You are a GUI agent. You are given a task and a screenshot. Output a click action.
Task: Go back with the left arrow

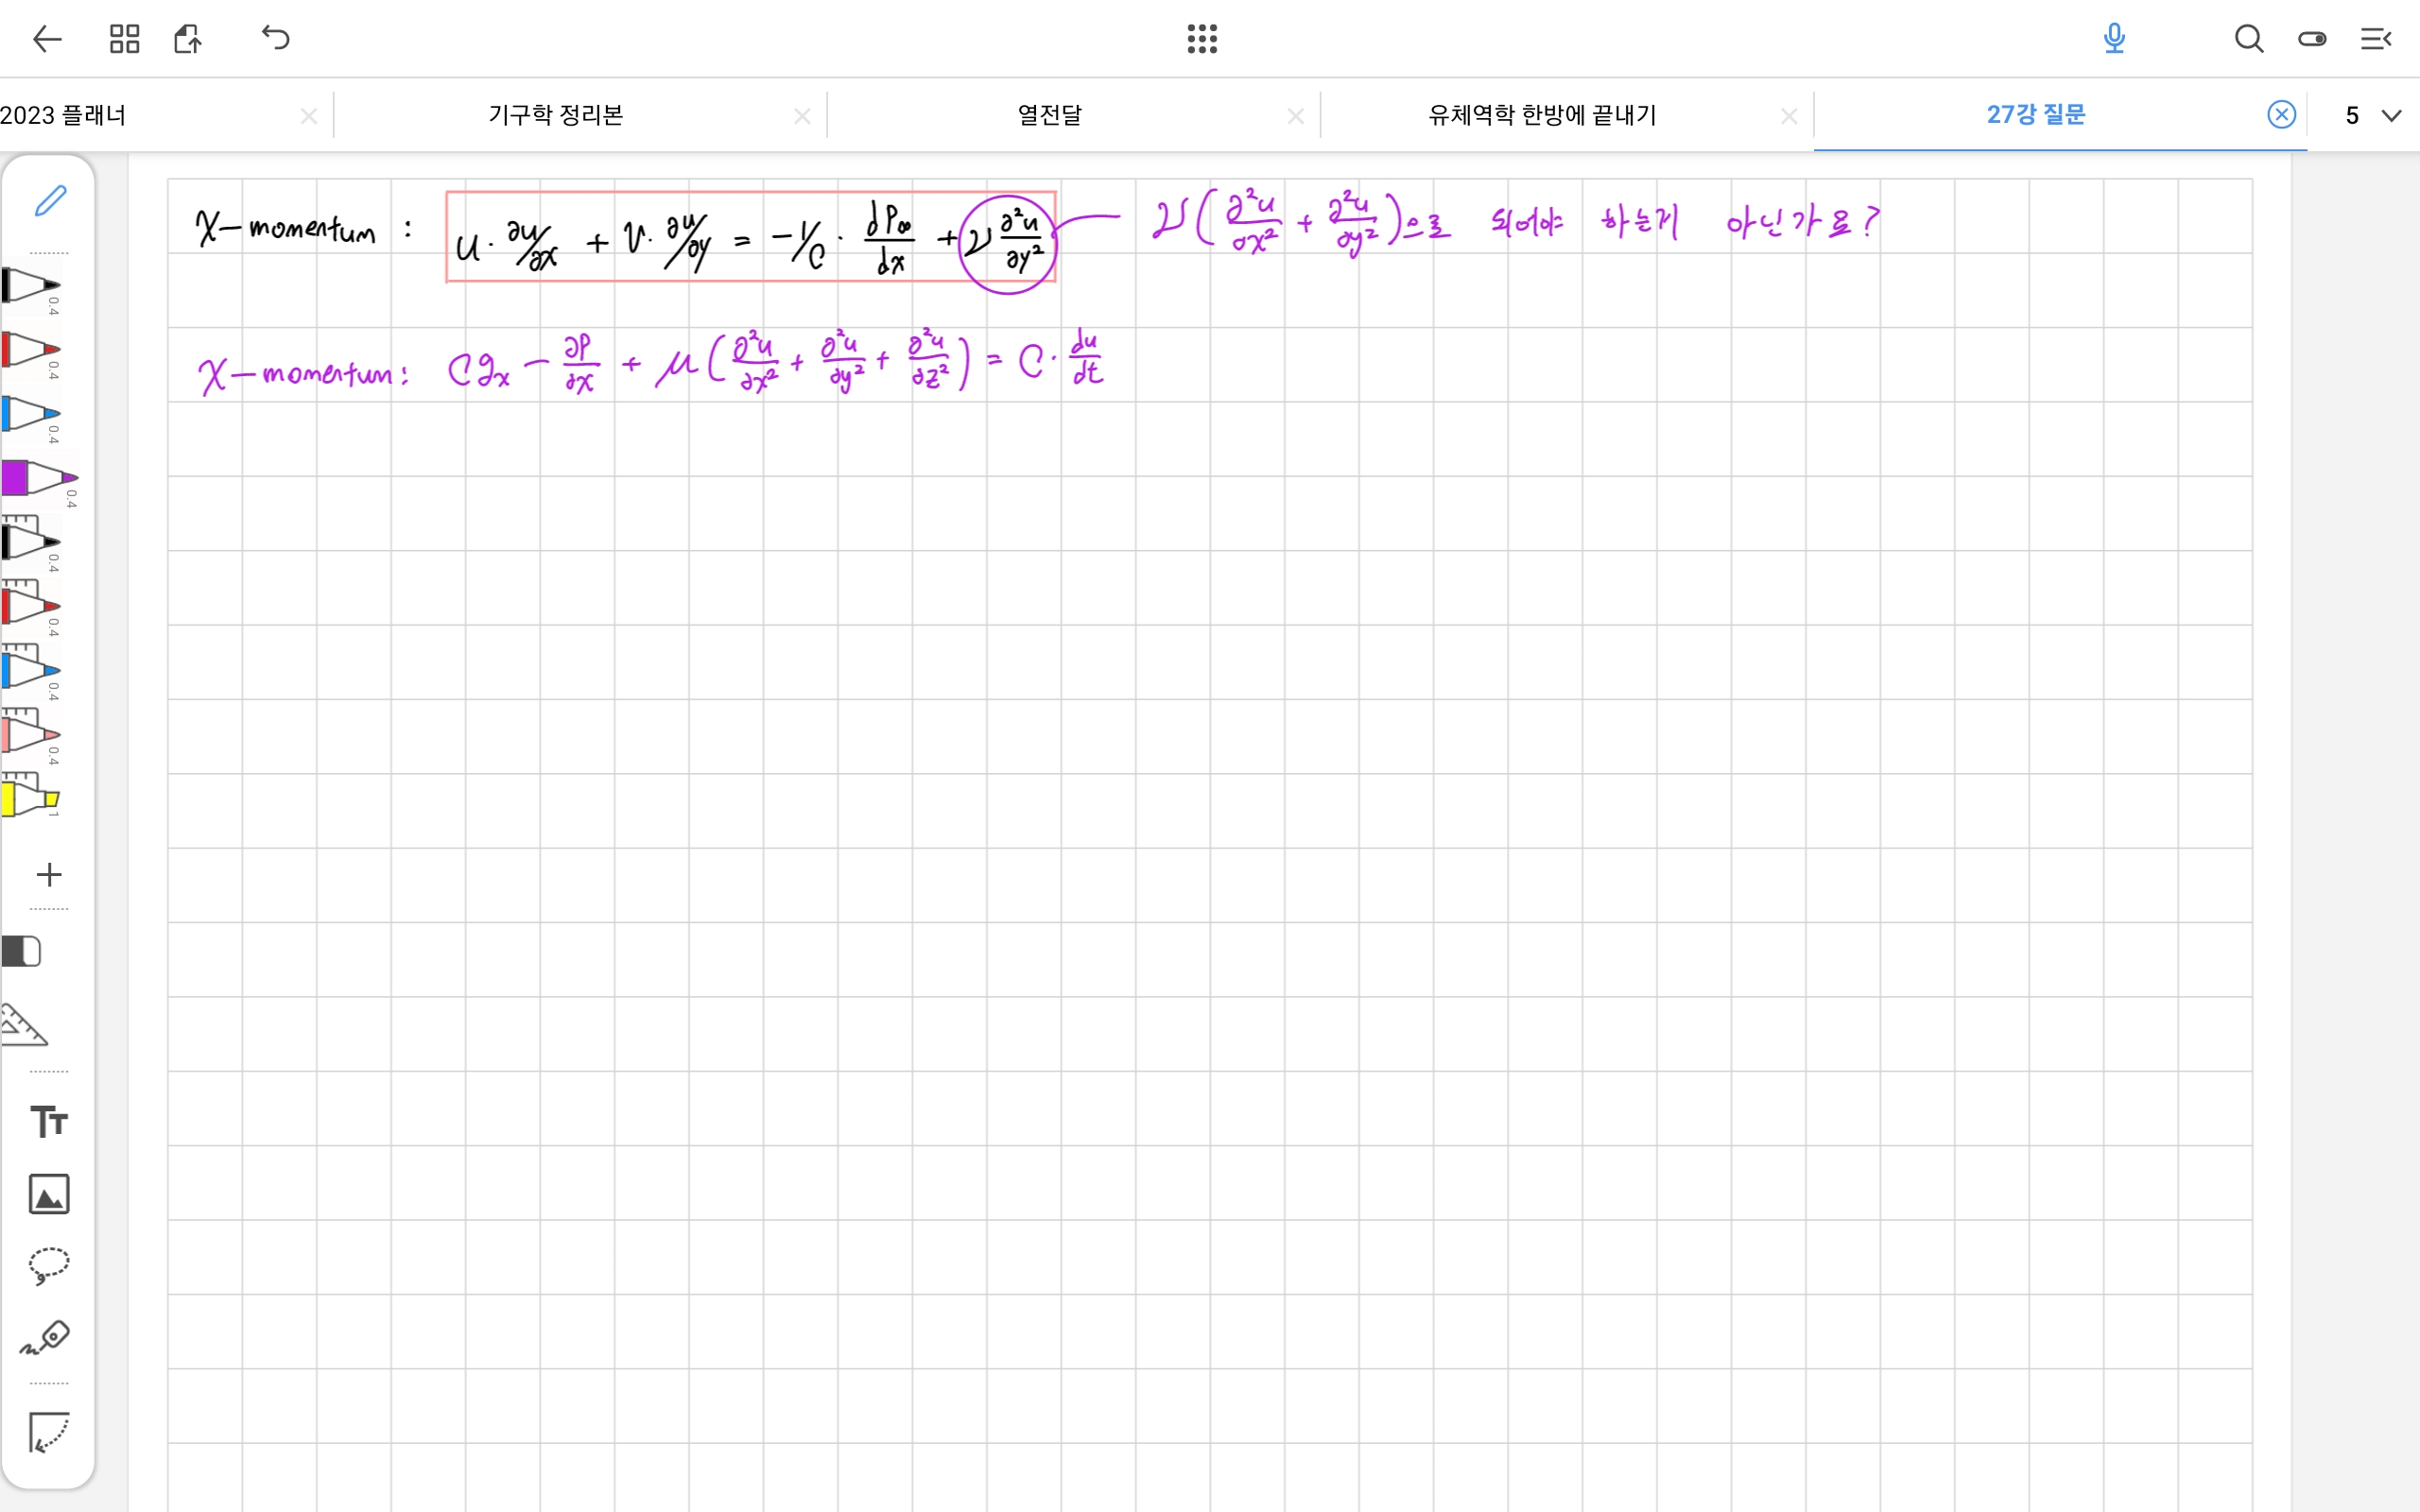tap(47, 39)
